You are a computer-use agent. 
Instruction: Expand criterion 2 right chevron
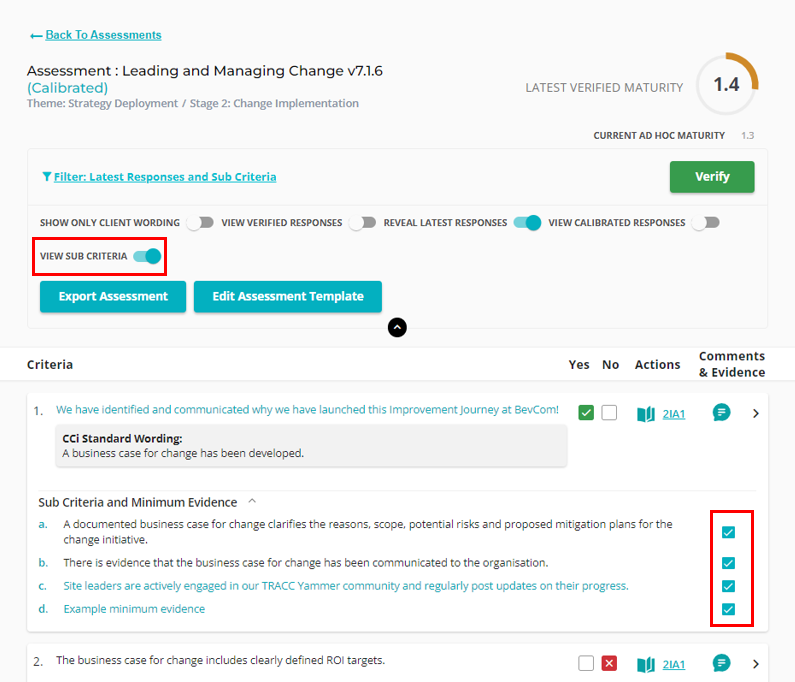click(x=756, y=664)
